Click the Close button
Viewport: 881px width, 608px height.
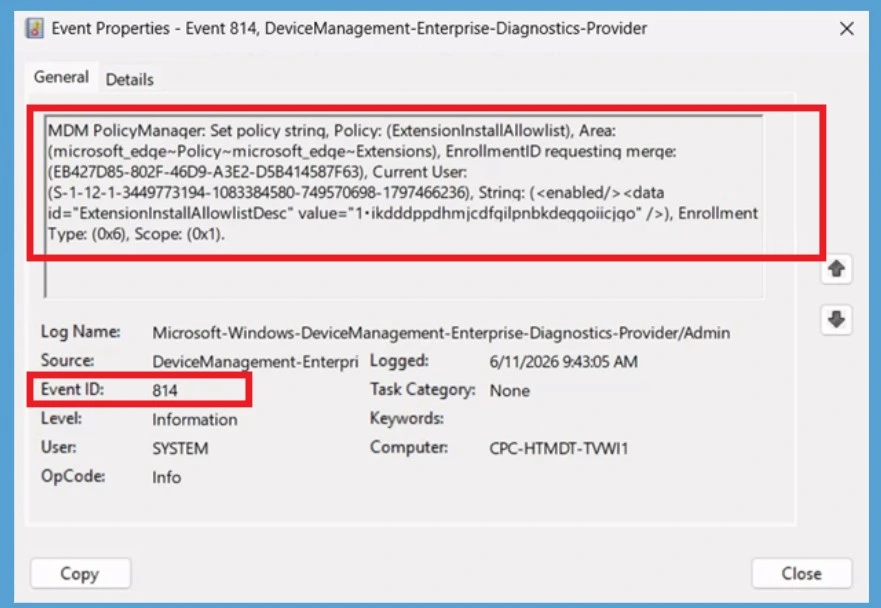click(x=801, y=573)
